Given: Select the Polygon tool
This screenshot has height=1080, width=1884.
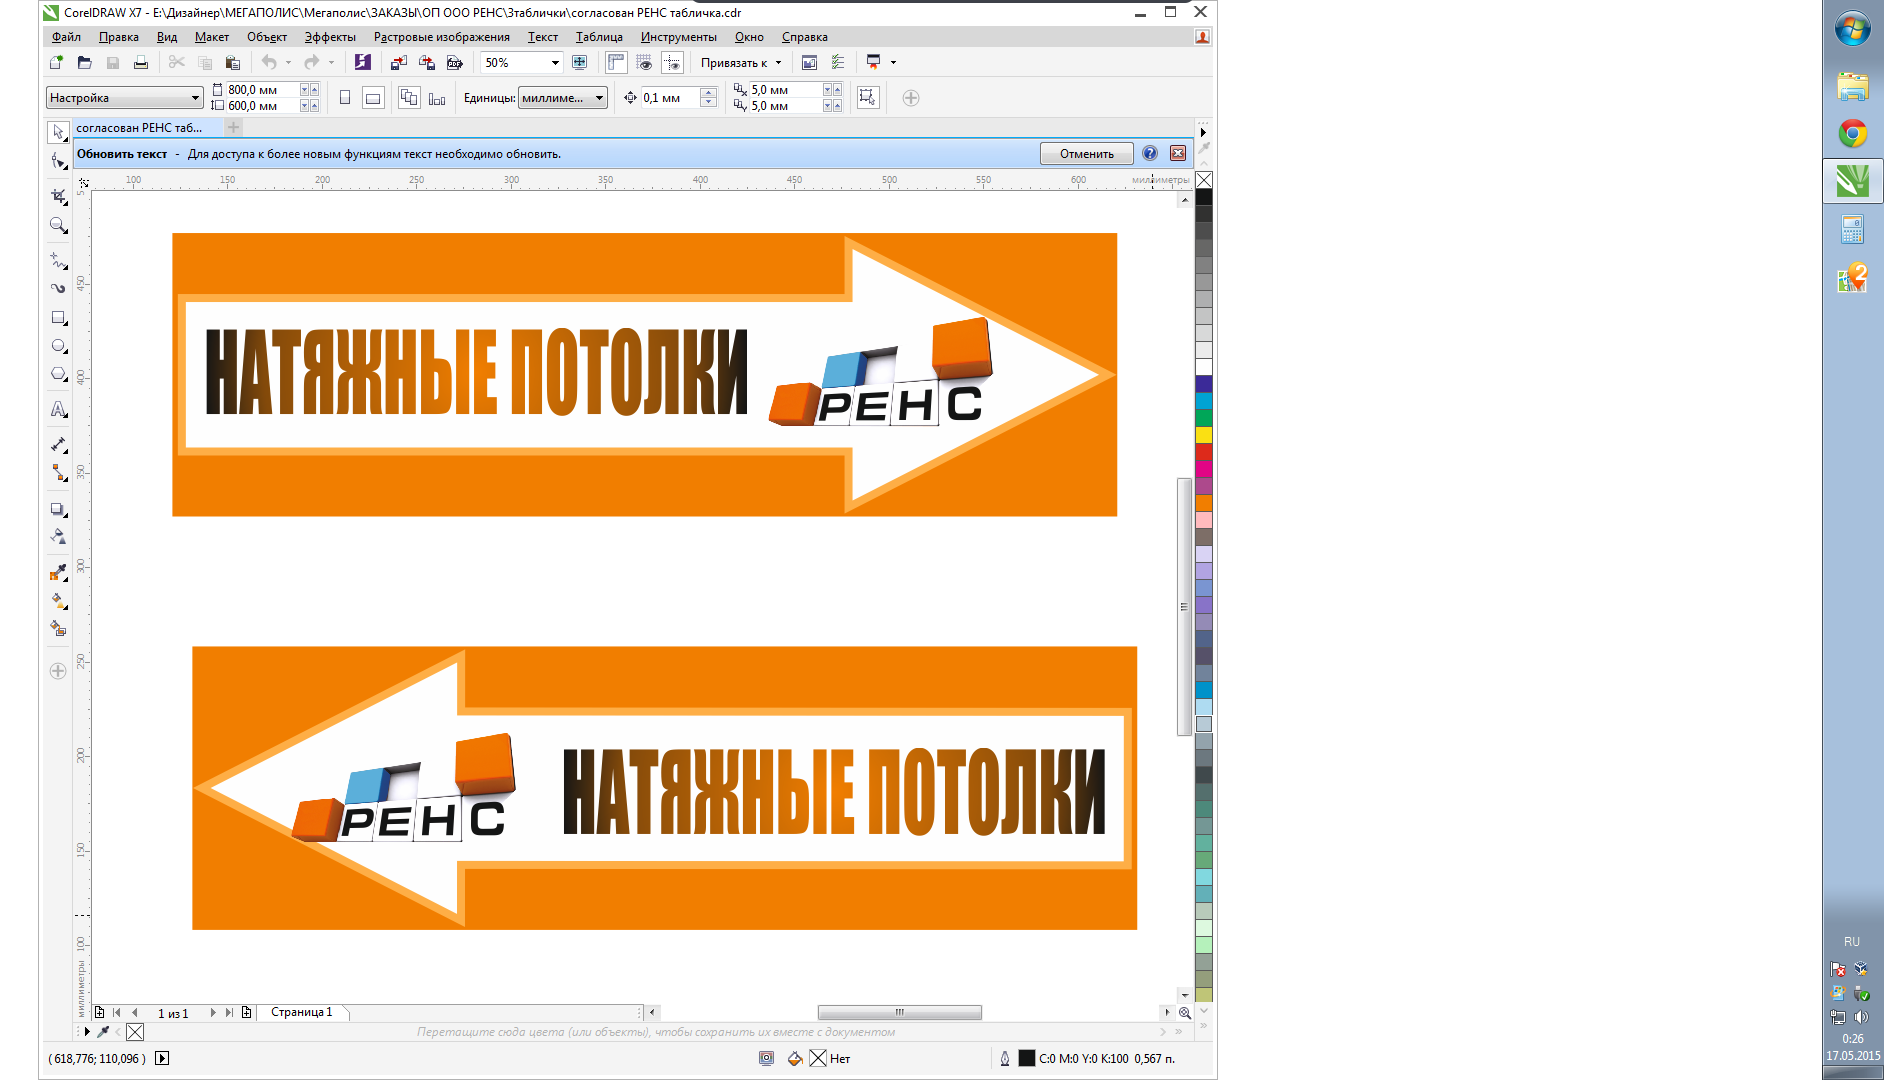Looking at the screenshot, I should click(x=58, y=375).
